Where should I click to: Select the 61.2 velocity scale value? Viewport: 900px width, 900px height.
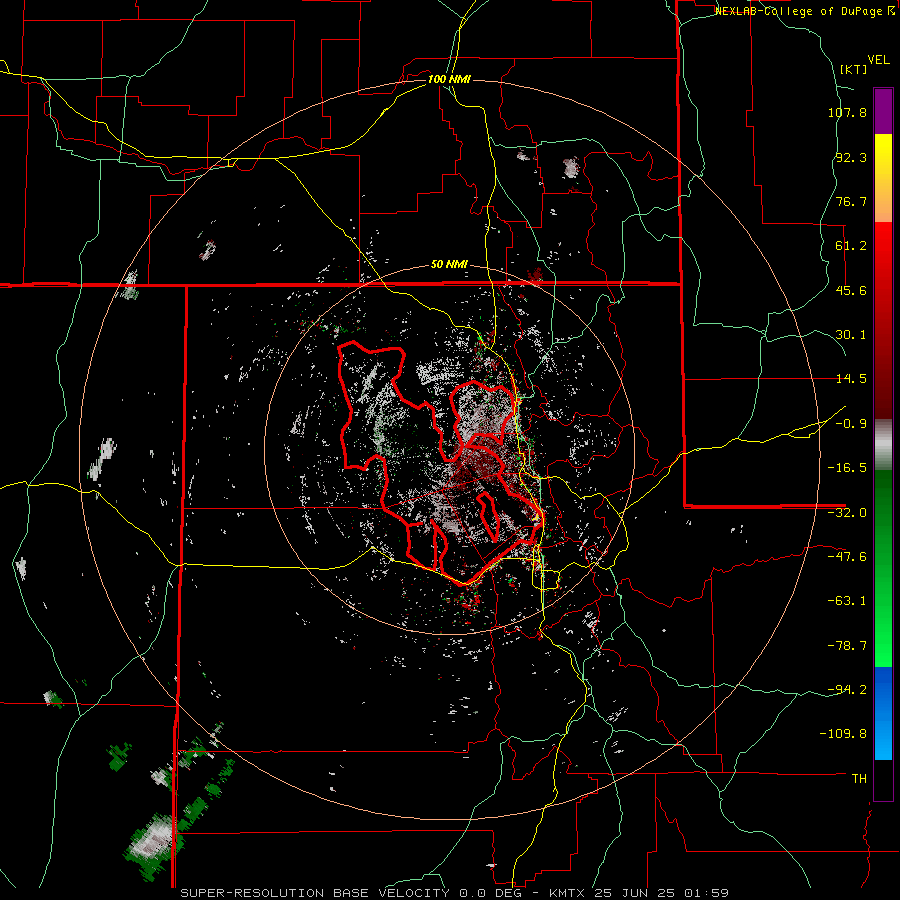851,246
